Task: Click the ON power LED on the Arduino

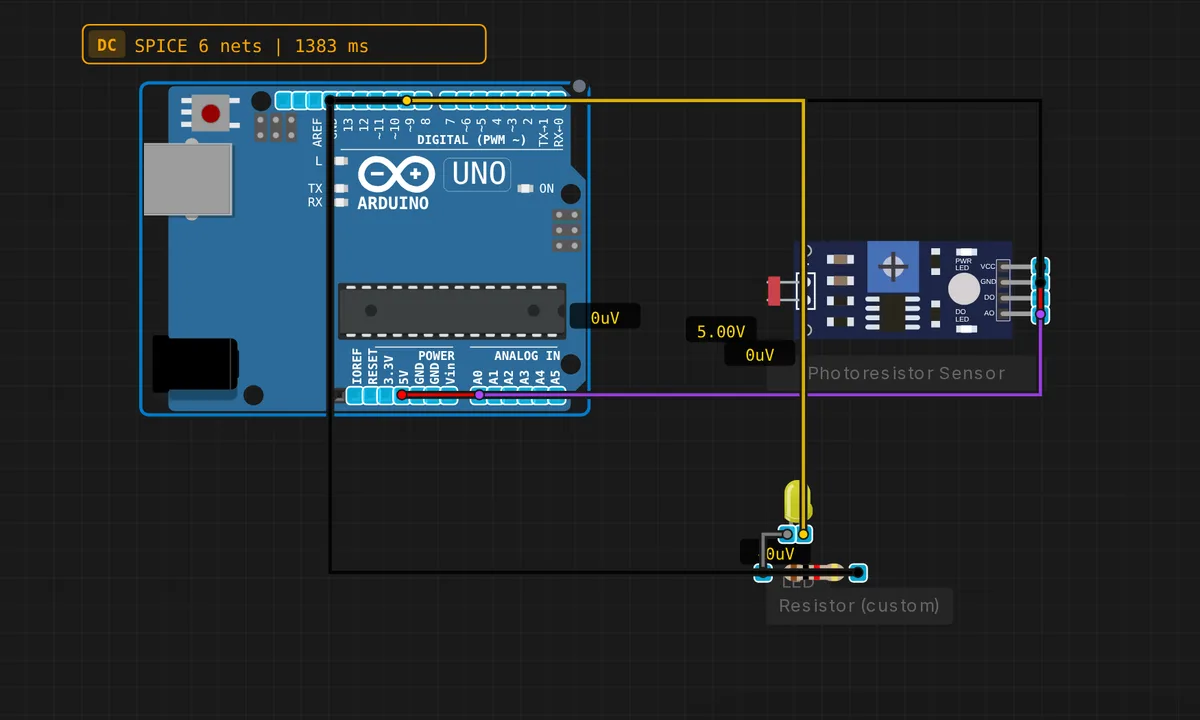Action: tap(526, 188)
